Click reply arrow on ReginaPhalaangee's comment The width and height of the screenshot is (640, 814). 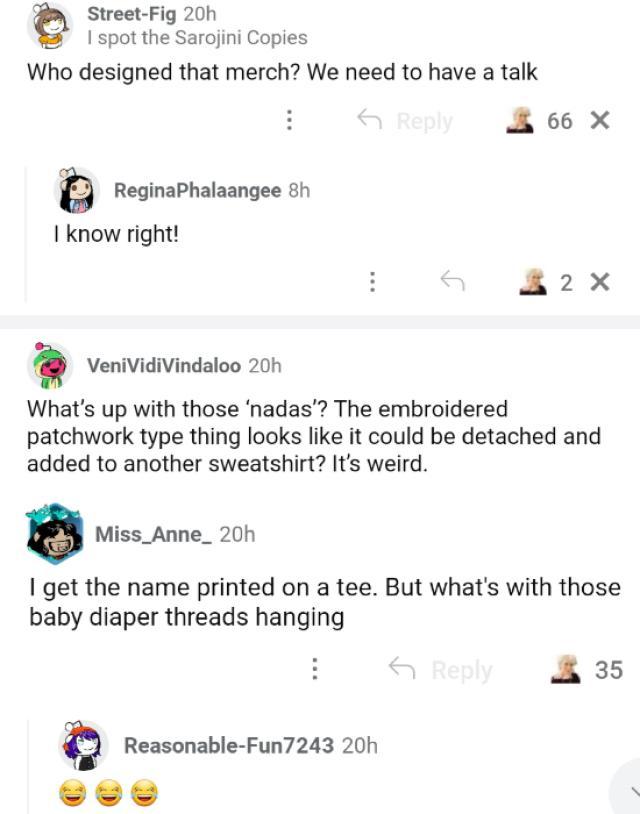pos(454,283)
